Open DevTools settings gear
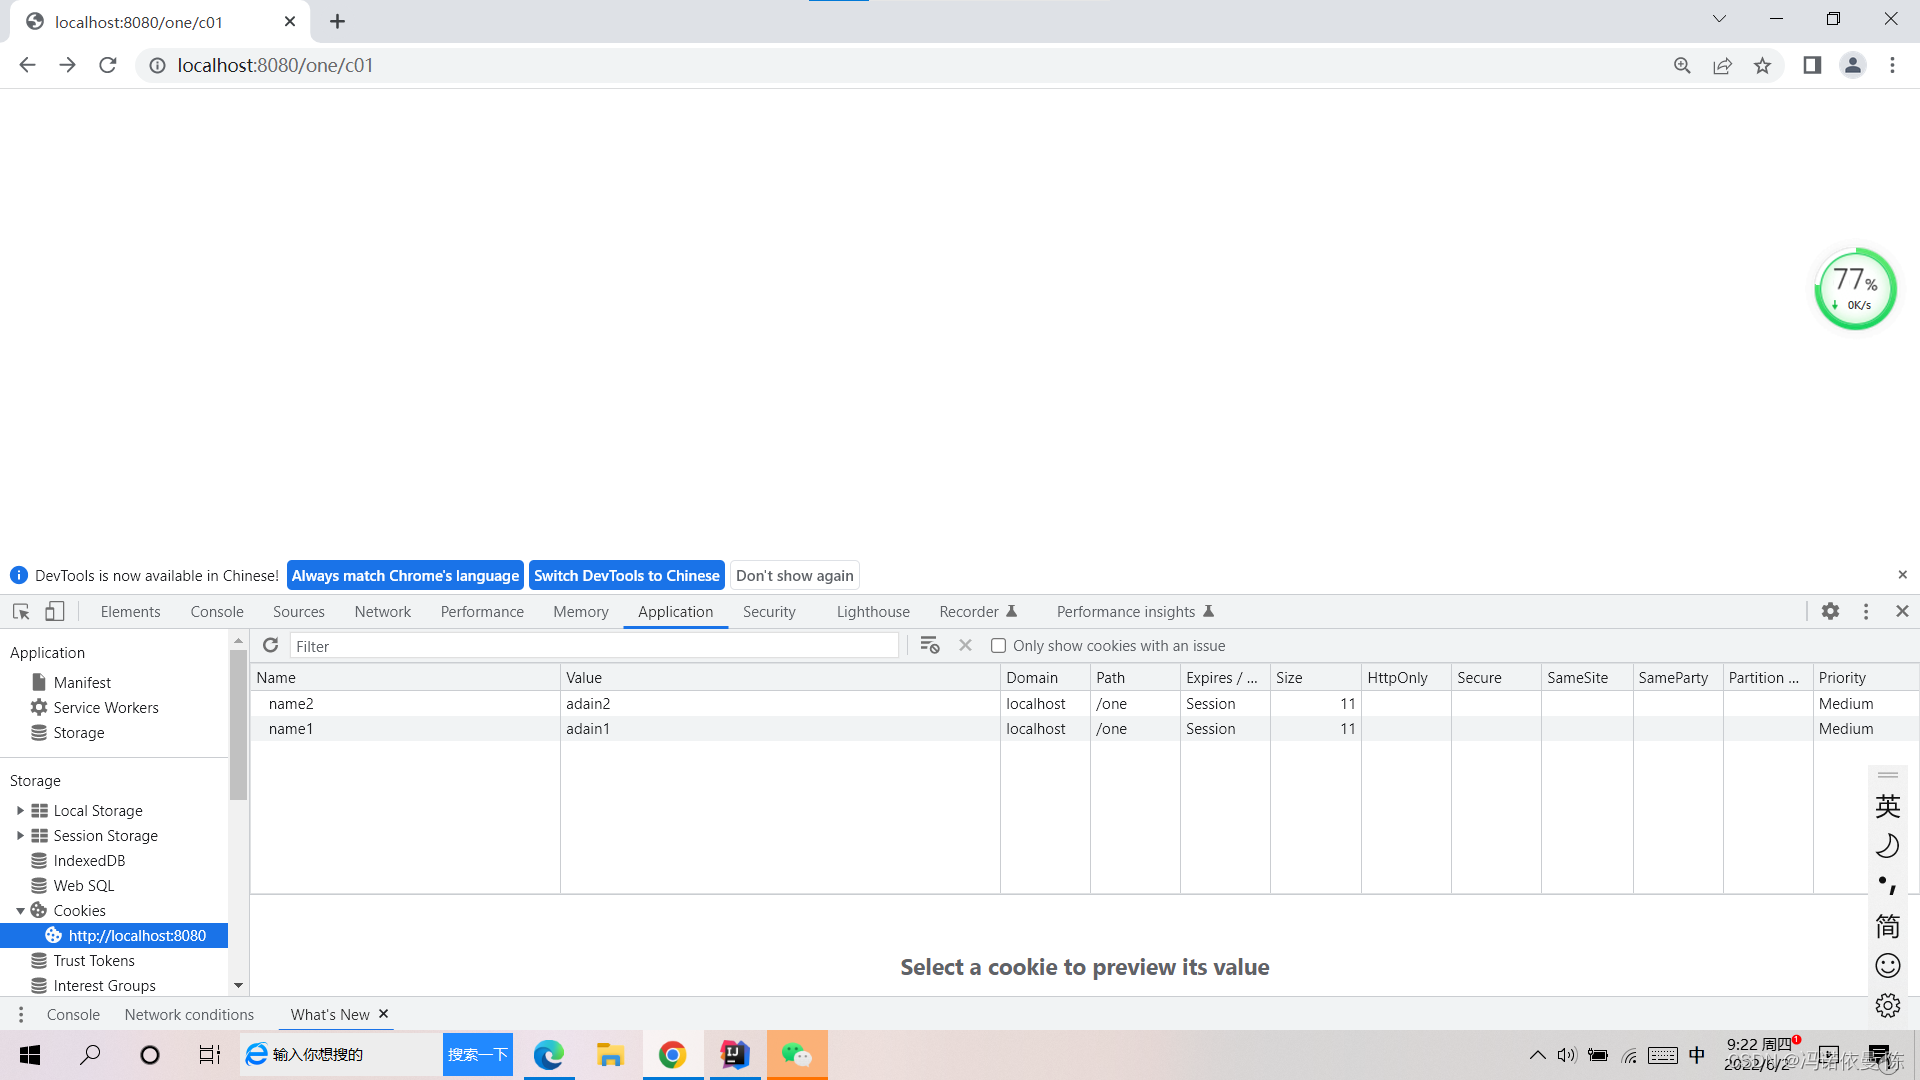This screenshot has width=1920, height=1080. 1830,611
